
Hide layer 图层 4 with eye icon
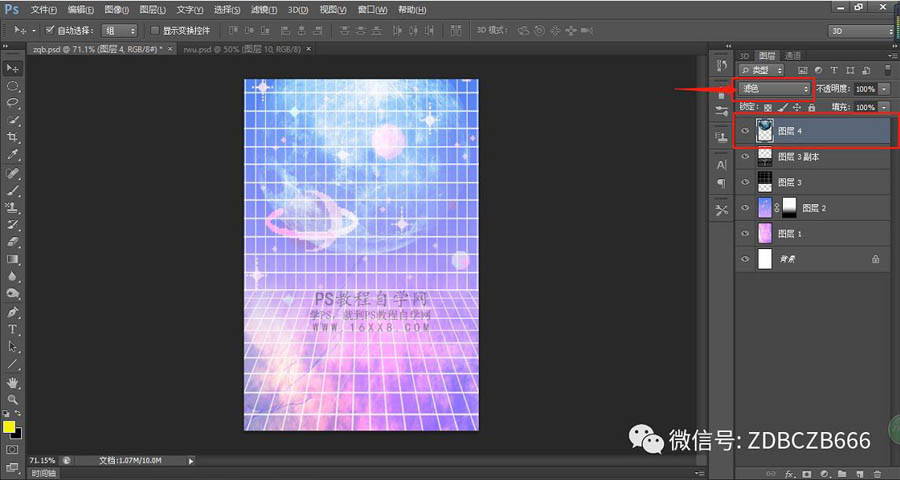click(x=745, y=131)
